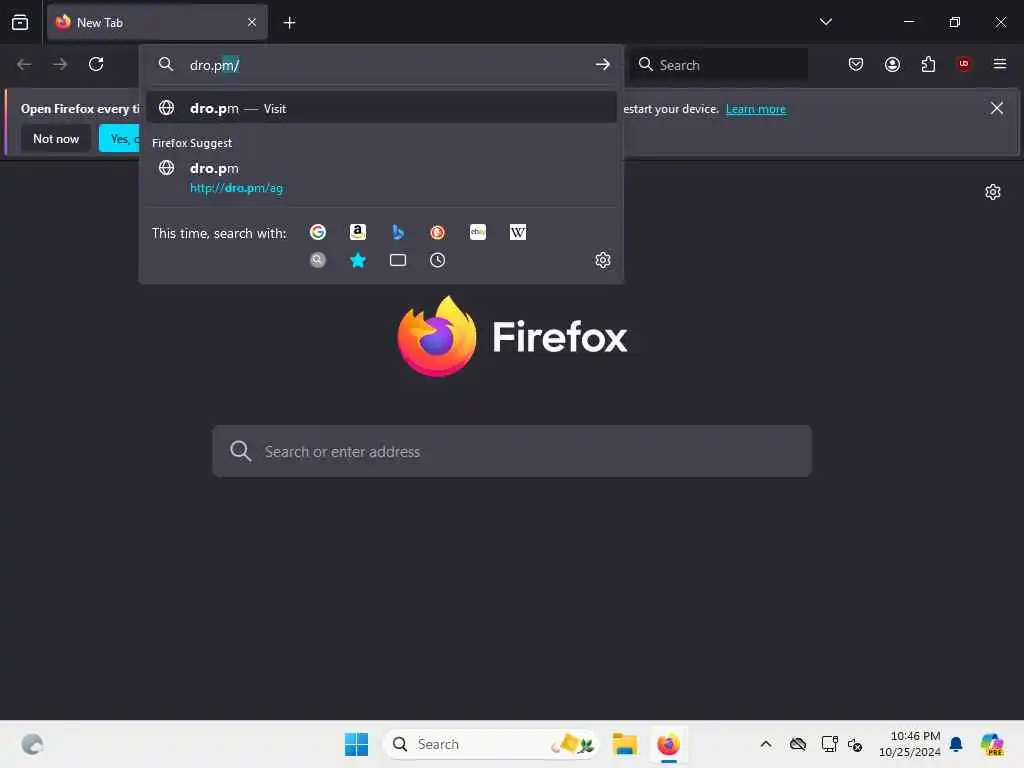Viewport: 1024px width, 768px height.
Task: Search this time with Bing
Action: [398, 232]
